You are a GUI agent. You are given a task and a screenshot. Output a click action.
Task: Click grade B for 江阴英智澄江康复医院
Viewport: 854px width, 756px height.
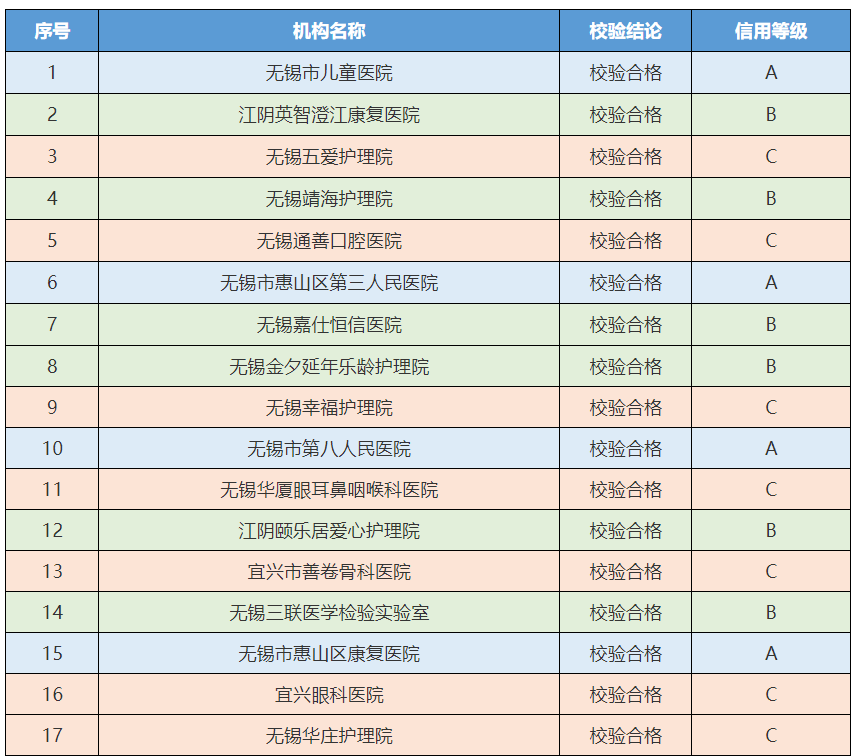pyautogui.click(x=771, y=114)
